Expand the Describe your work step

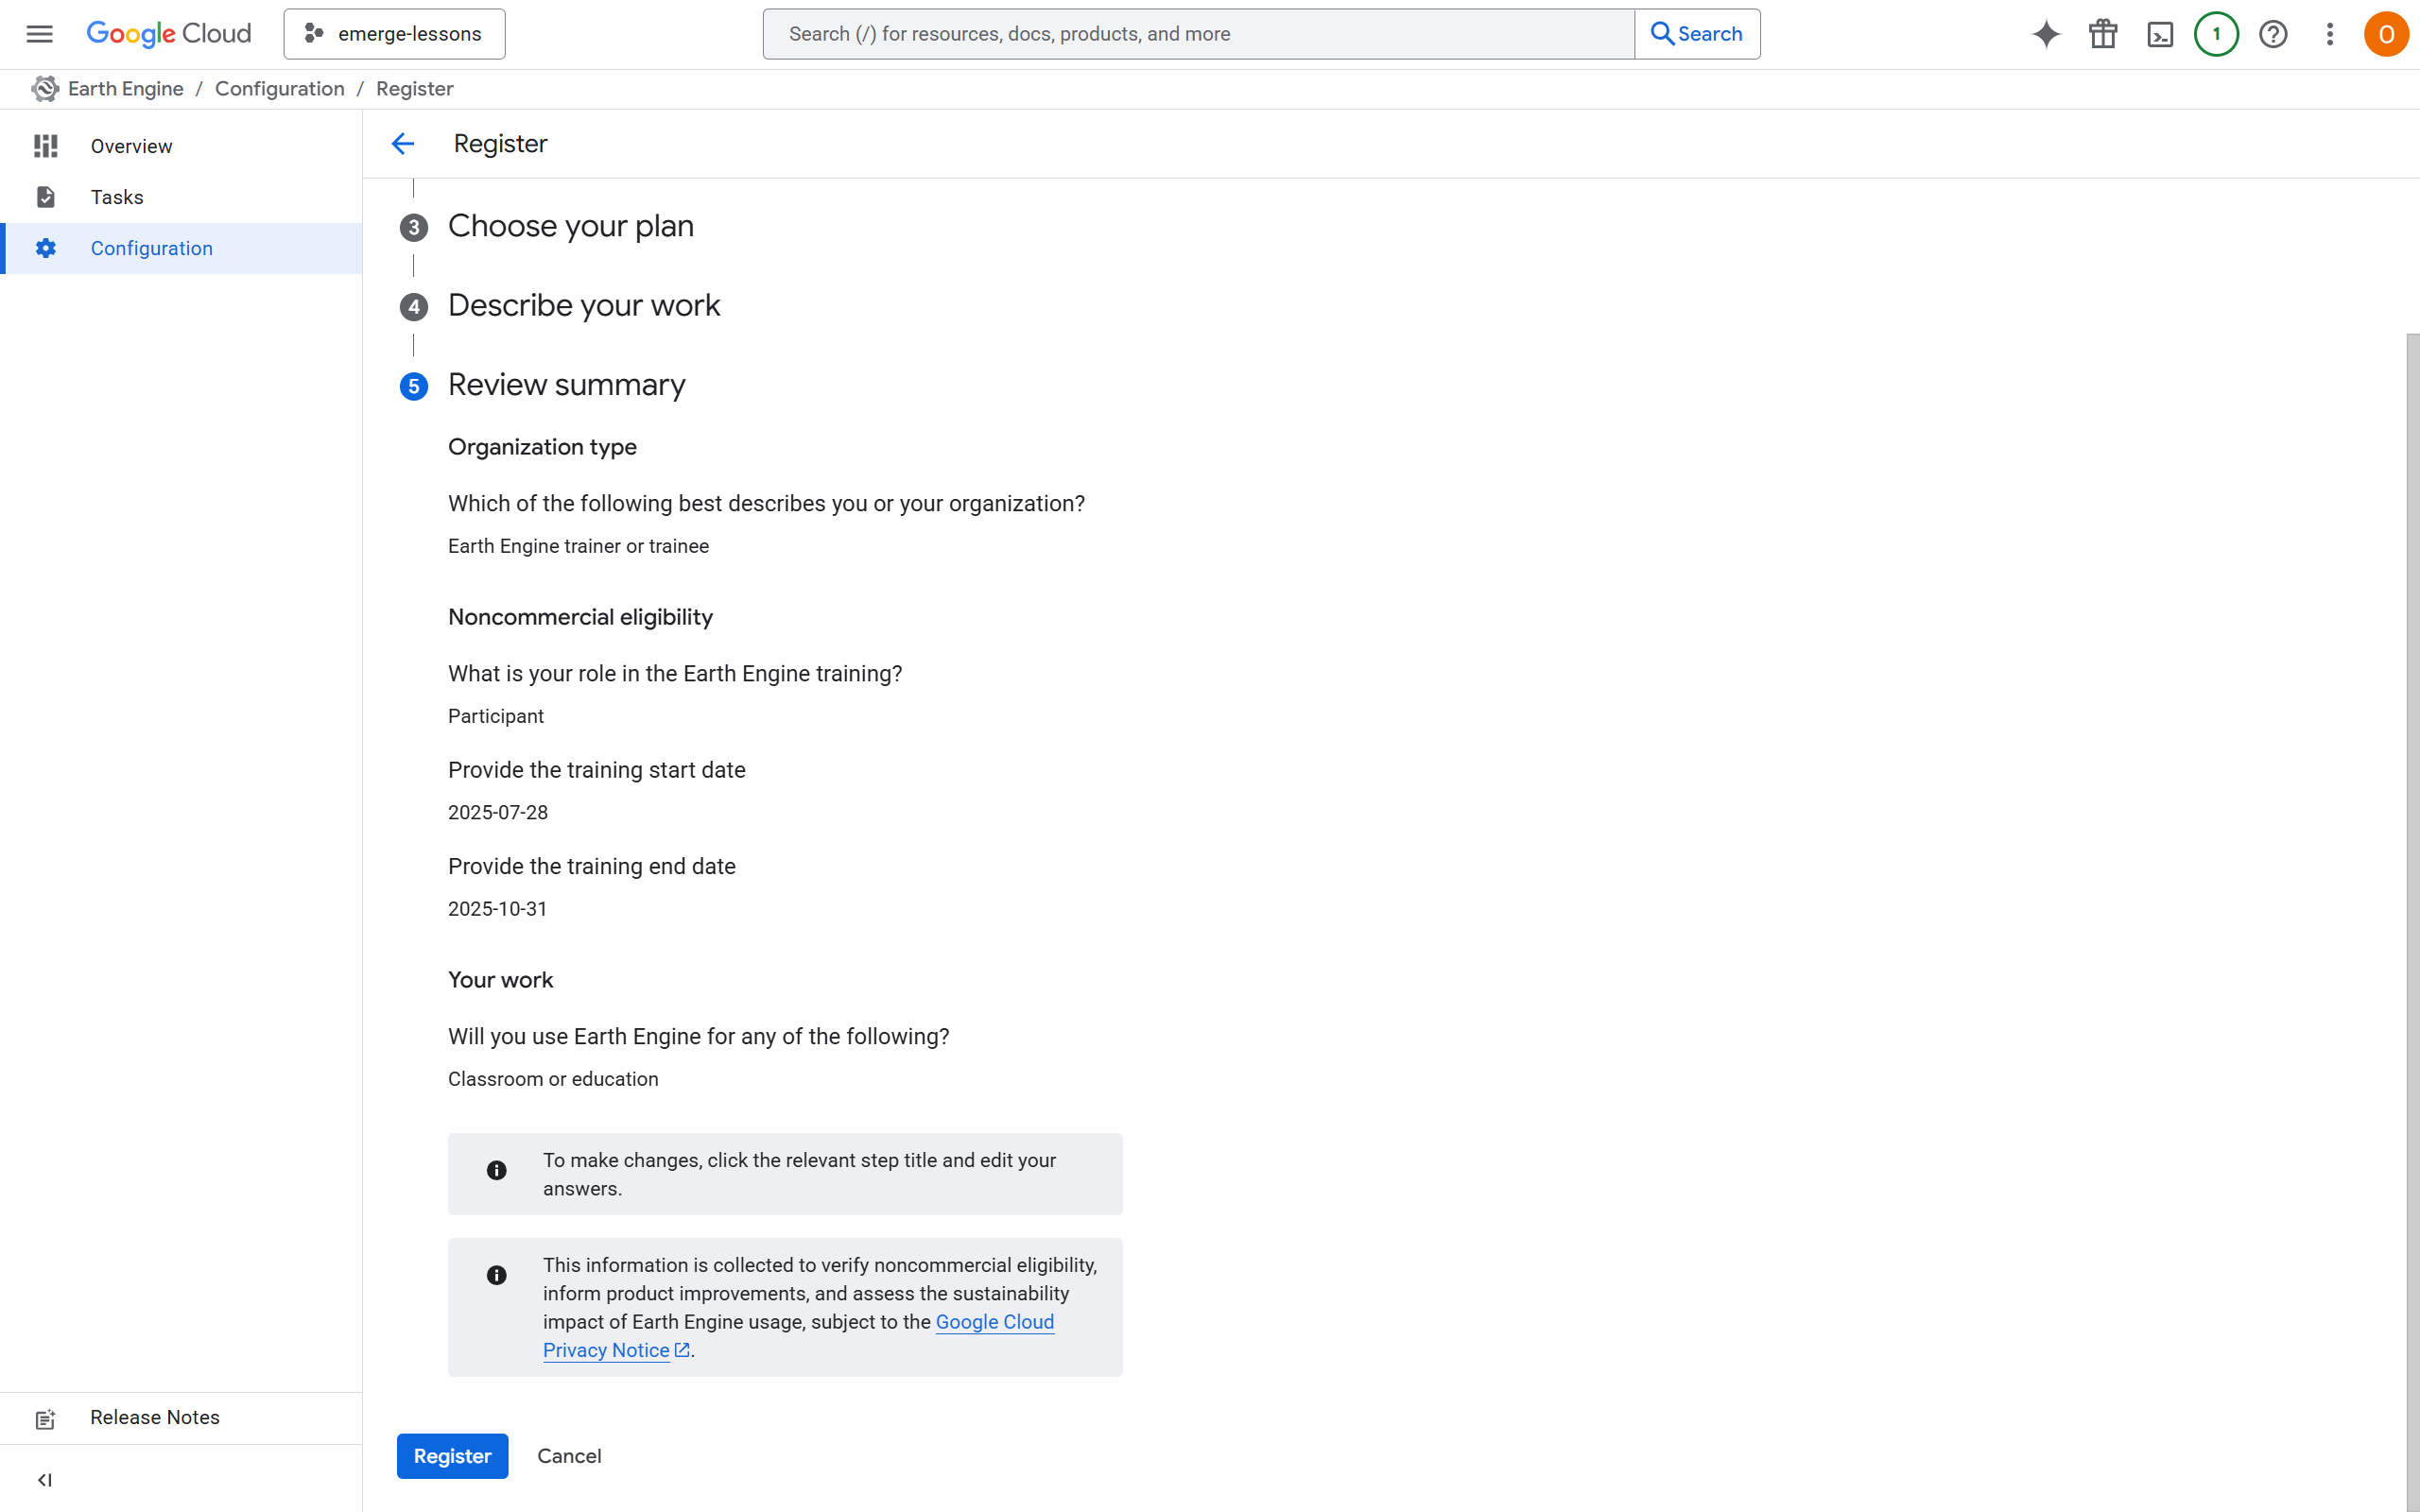point(584,305)
